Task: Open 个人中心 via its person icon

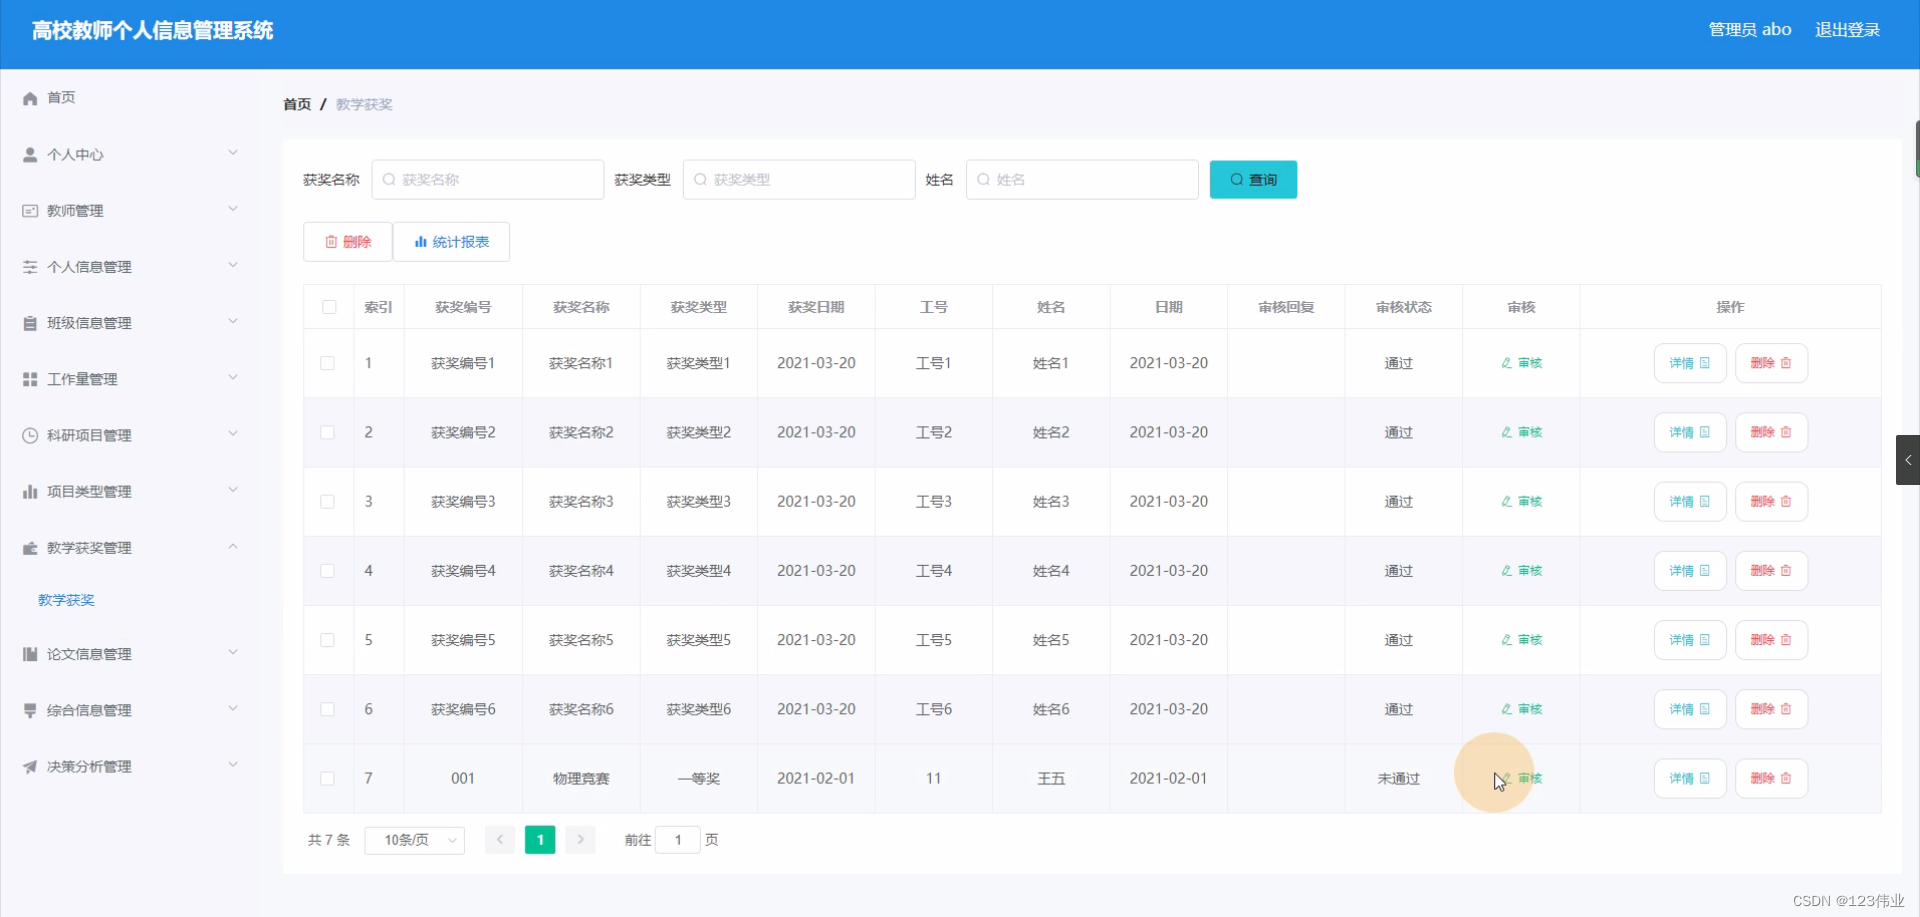Action: pos(29,155)
